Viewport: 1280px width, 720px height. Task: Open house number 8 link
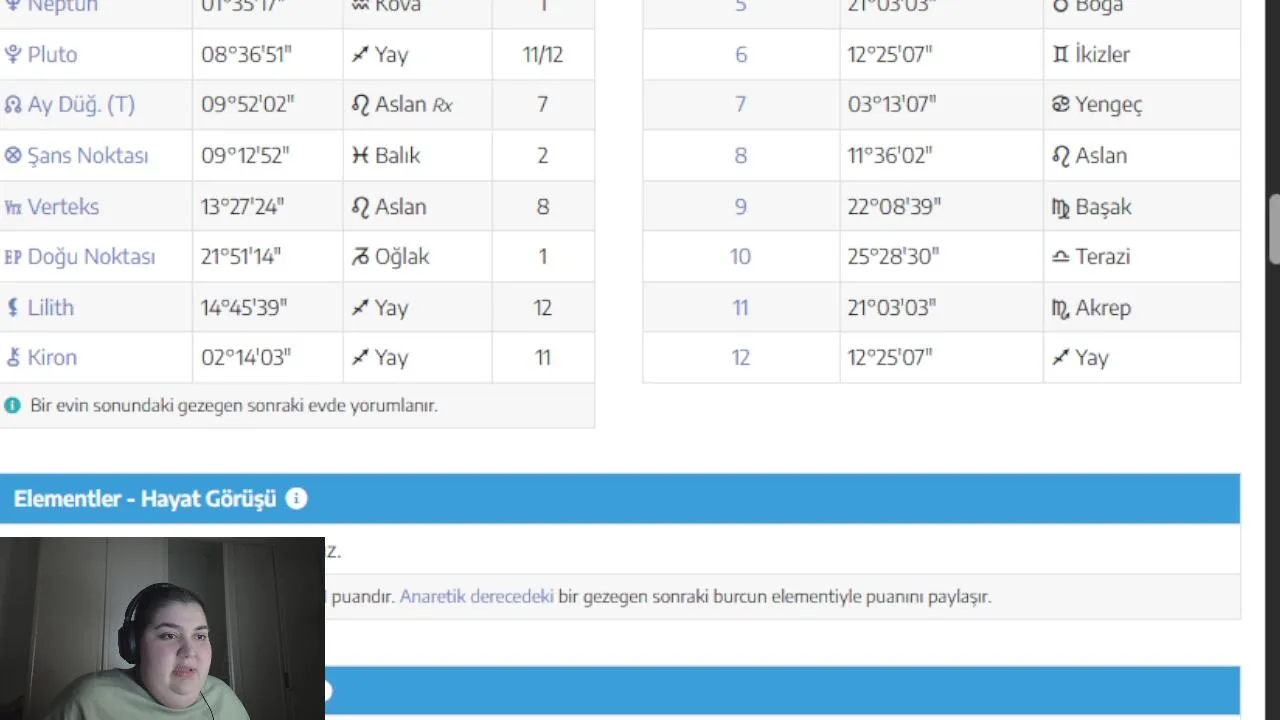click(x=741, y=155)
